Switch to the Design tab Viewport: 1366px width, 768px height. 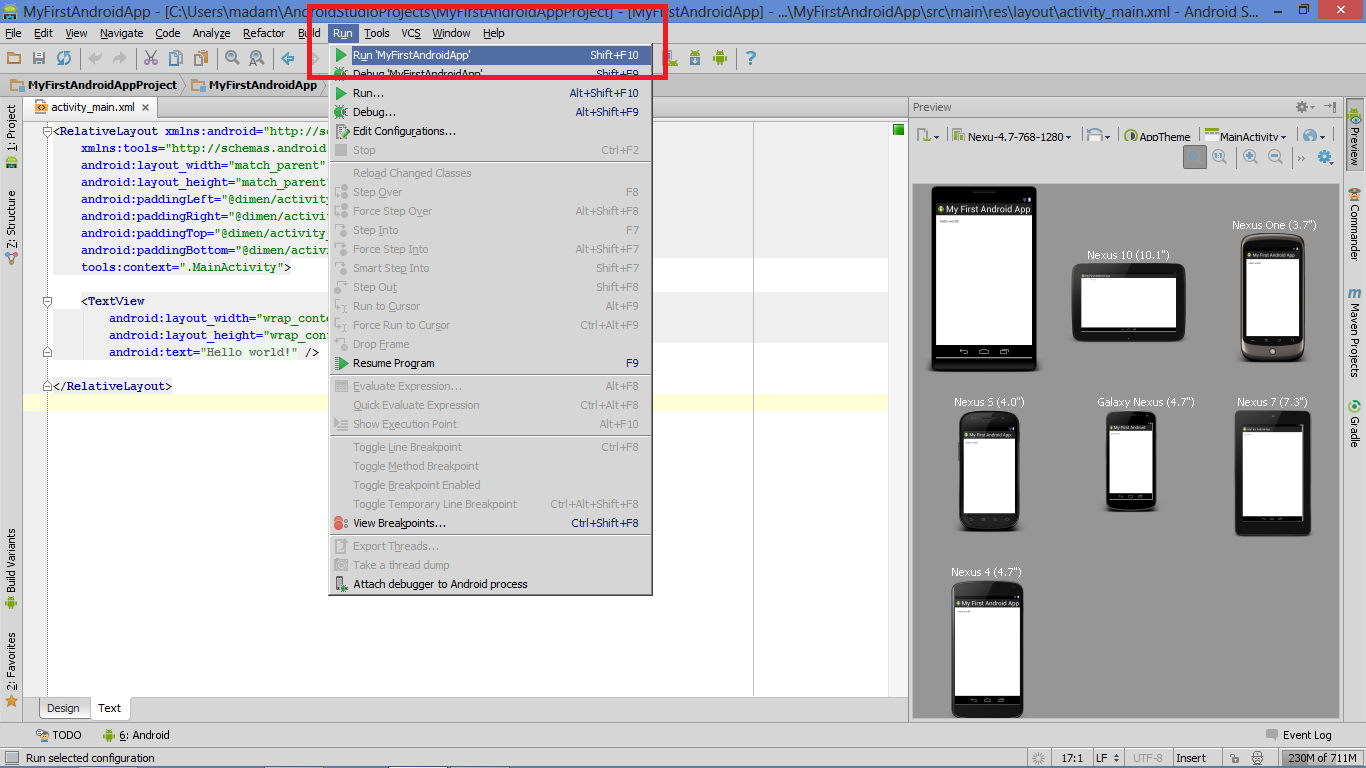point(63,708)
